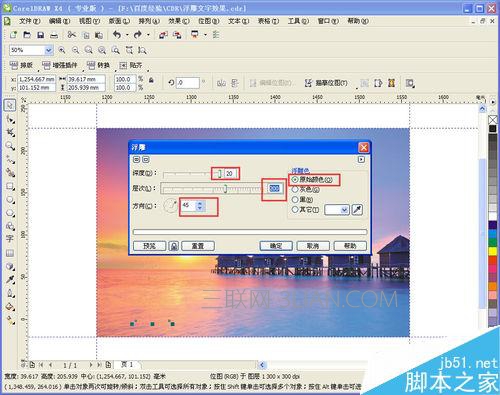Select 其它 radio button

[x=295, y=210]
